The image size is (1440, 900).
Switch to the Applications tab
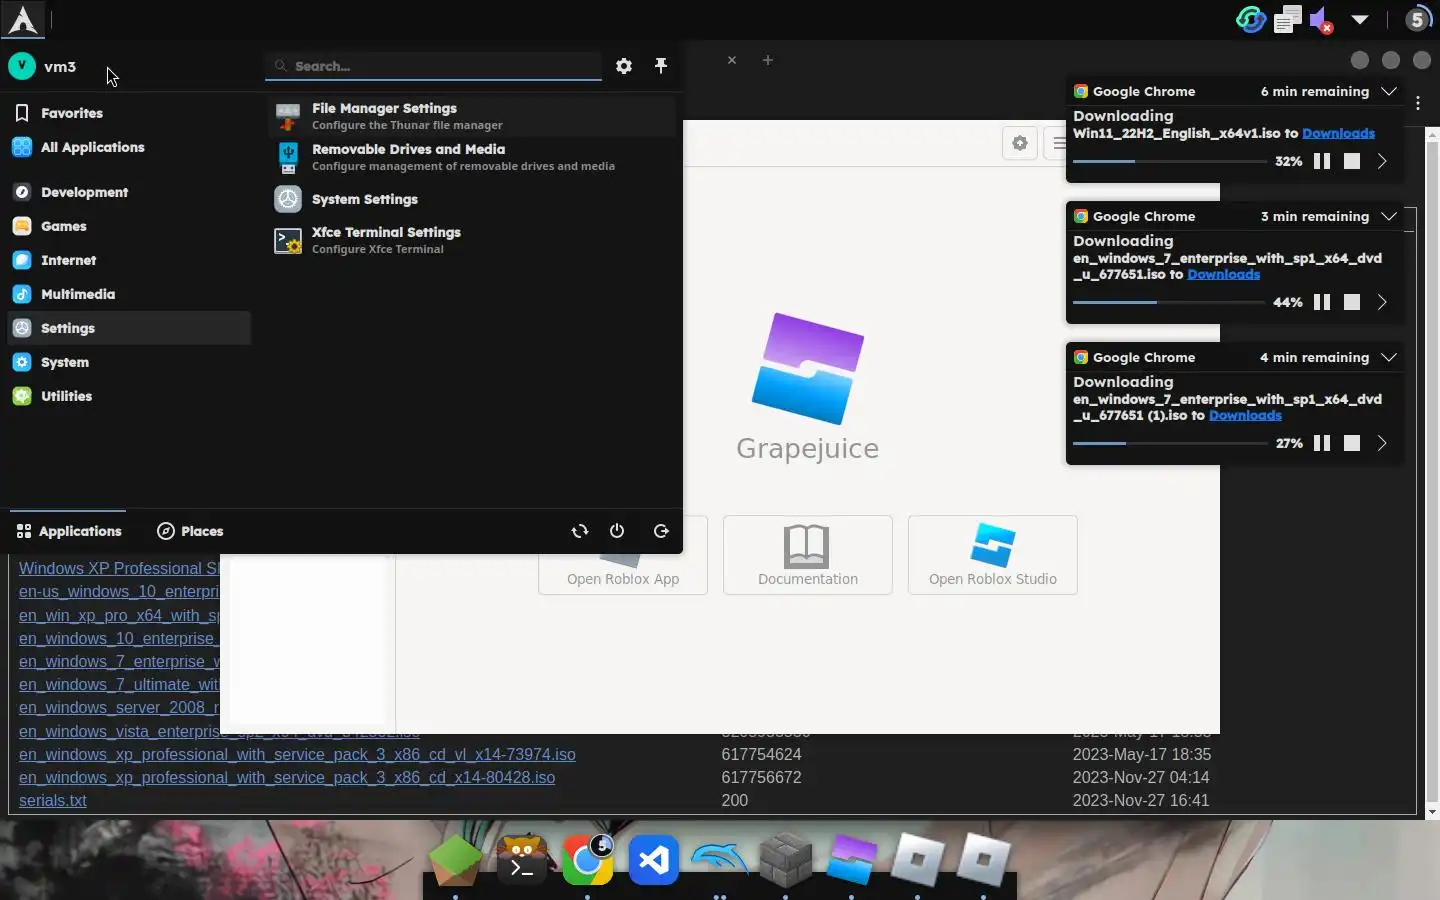68,531
